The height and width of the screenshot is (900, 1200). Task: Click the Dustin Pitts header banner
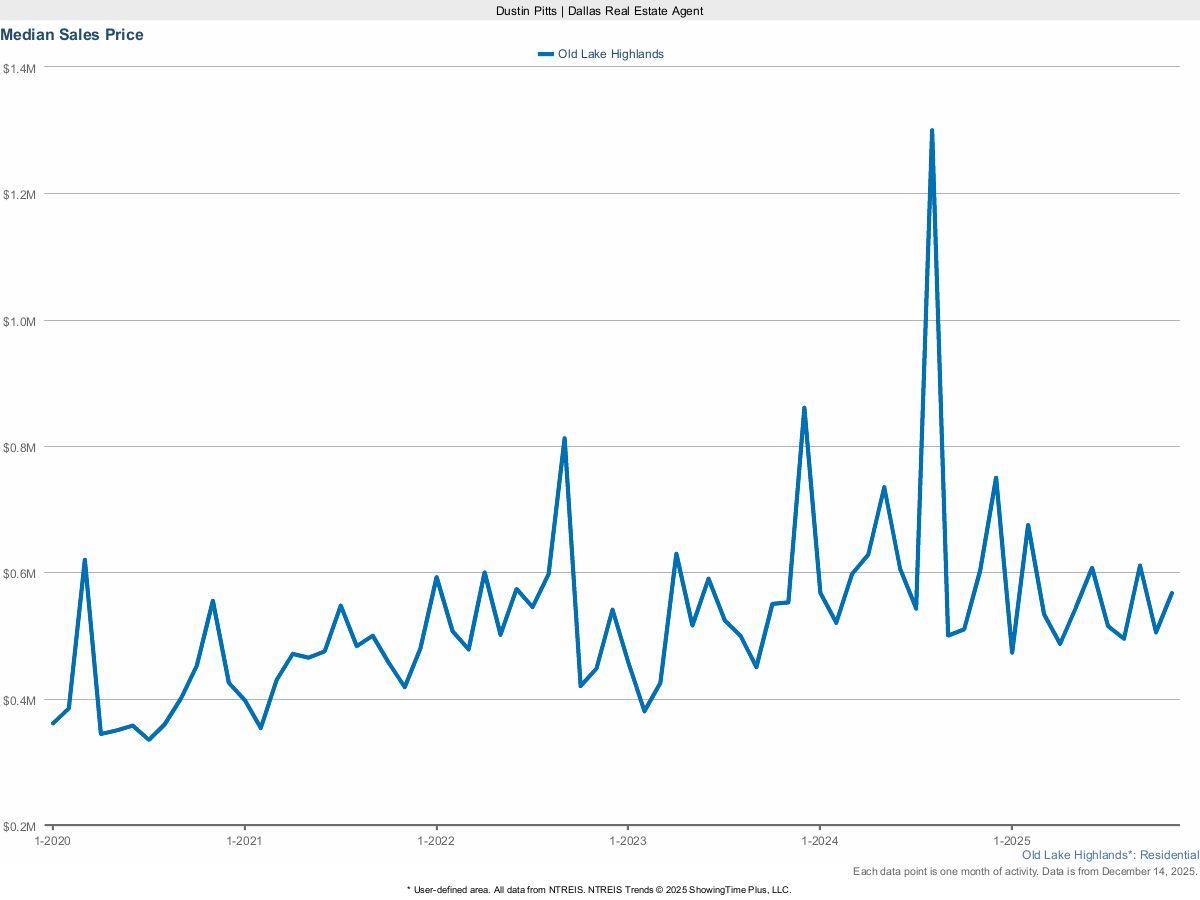click(598, 11)
